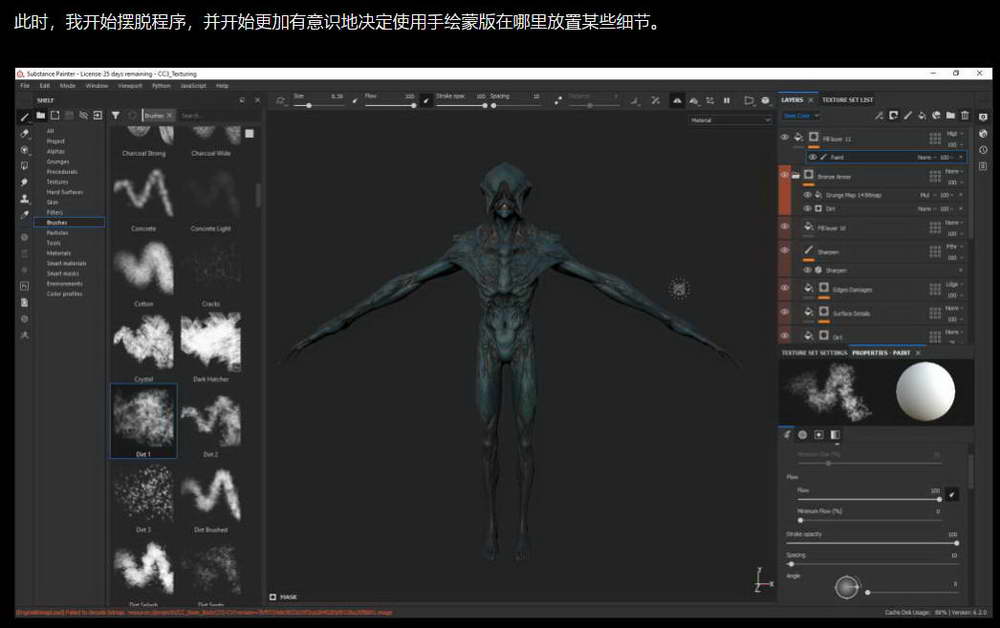
Task: Select the Paint brush tool in left toolbar
Action: [x=24, y=117]
